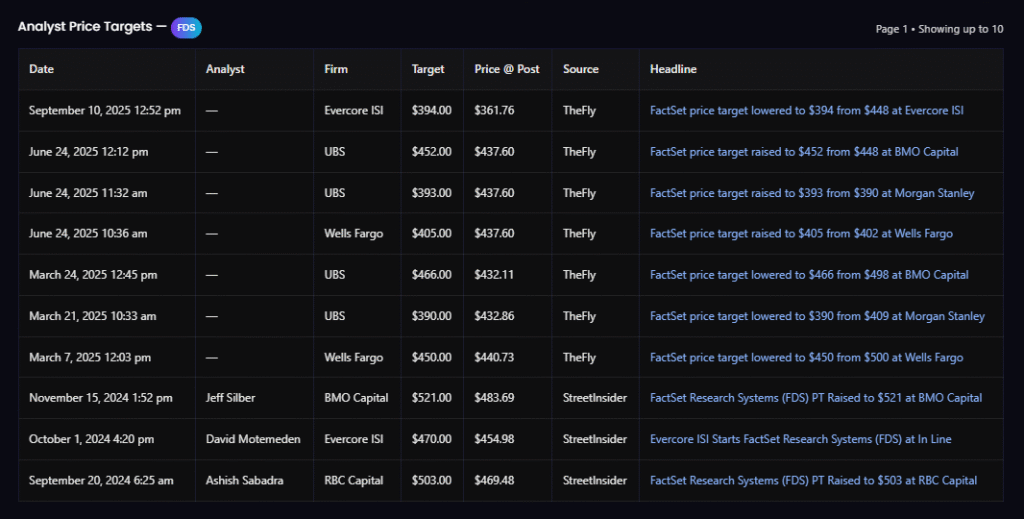Open the PT Raised to $503 at RBC Capital link
1024x519 pixels.
[813, 480]
